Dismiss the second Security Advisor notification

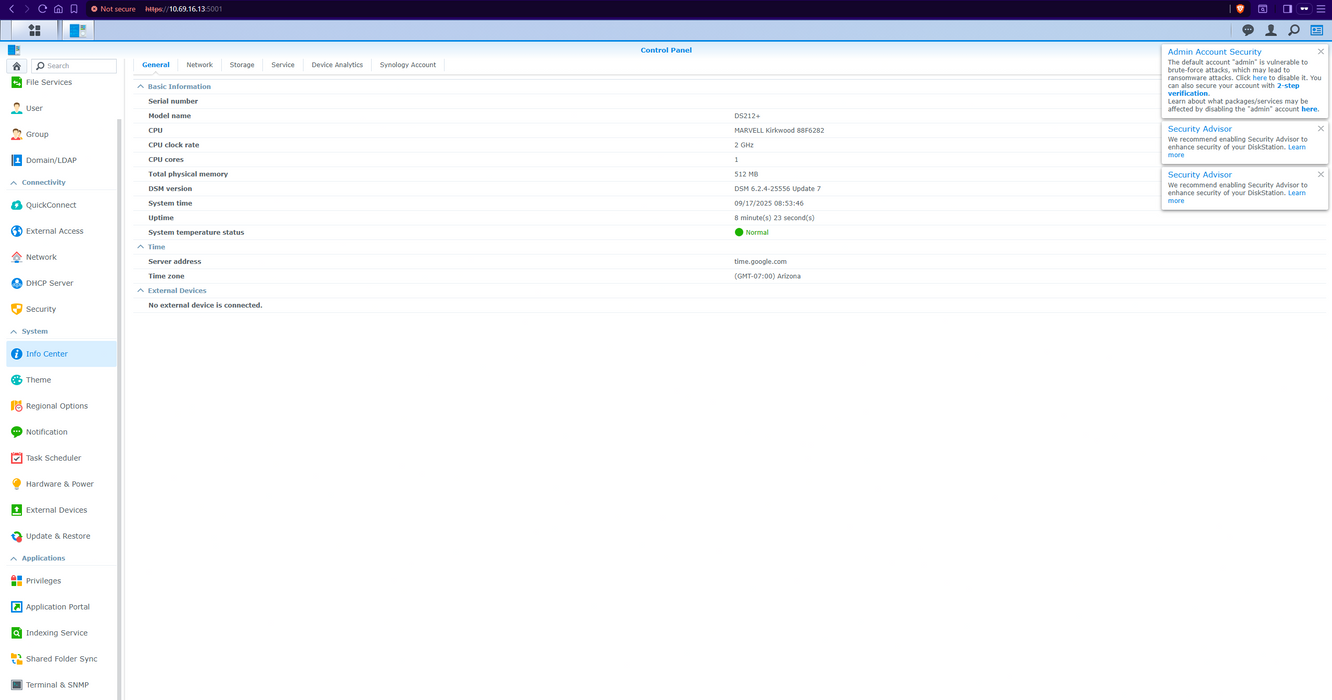pyautogui.click(x=1321, y=175)
